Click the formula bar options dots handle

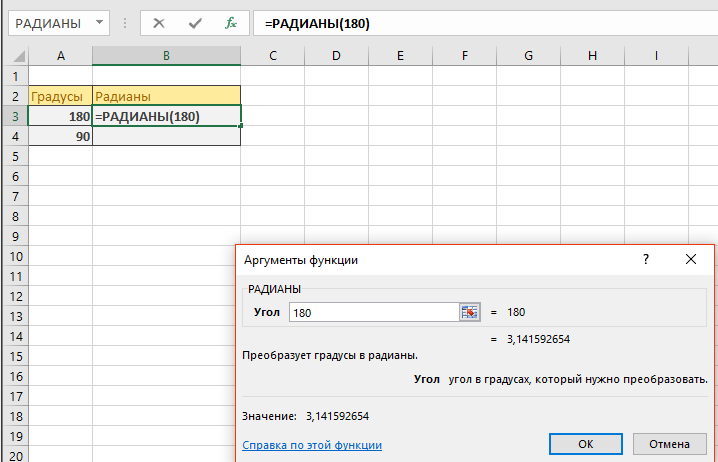(x=125, y=23)
